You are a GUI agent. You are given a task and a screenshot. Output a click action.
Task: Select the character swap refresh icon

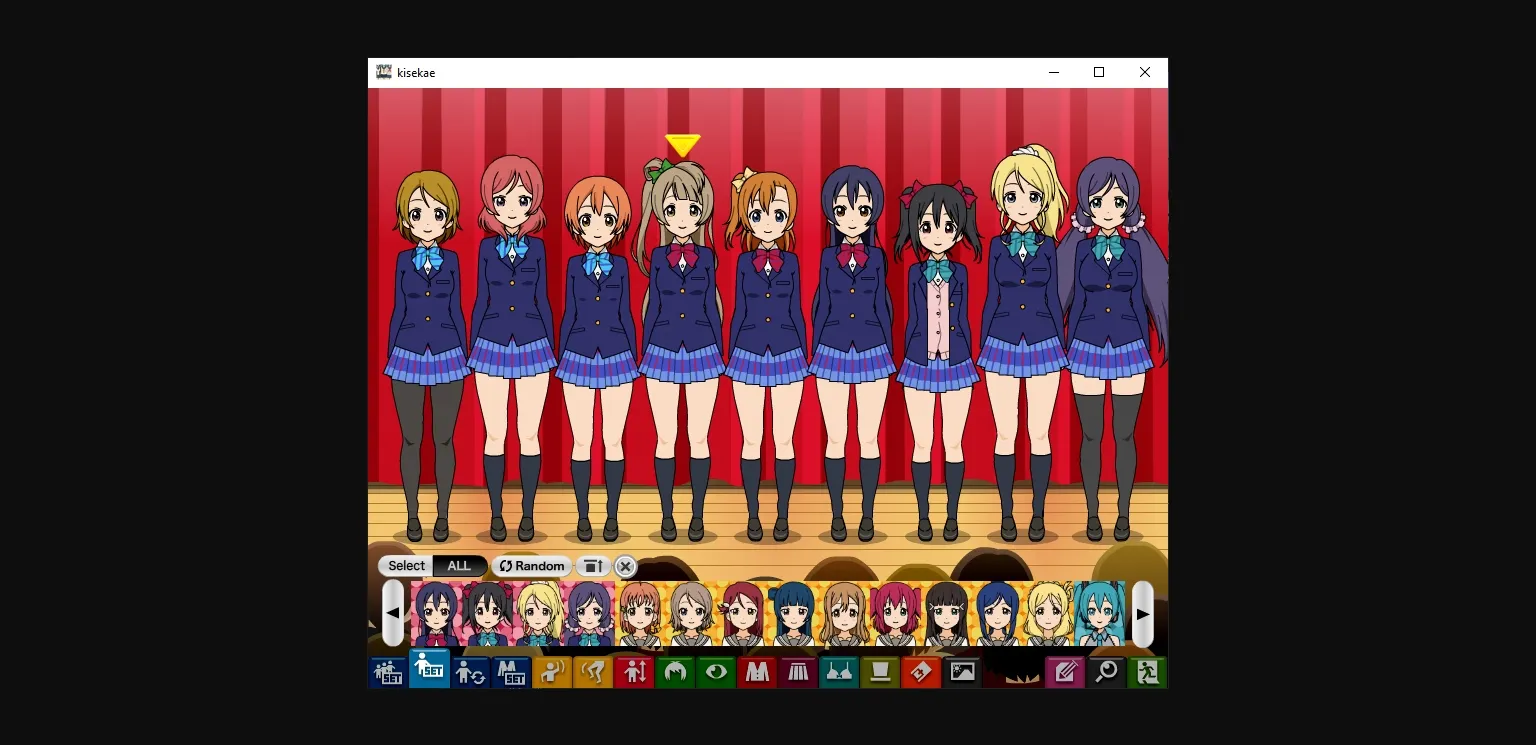click(470, 672)
